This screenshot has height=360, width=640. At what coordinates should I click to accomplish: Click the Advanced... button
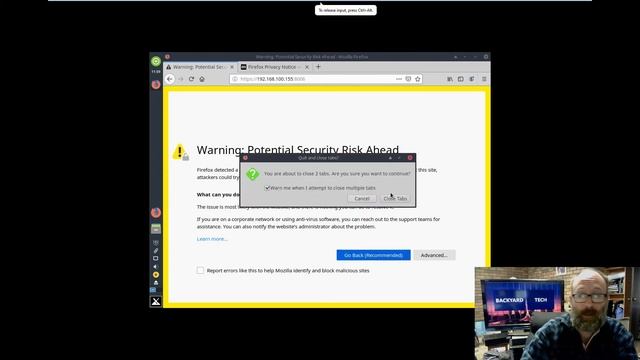coord(434,255)
